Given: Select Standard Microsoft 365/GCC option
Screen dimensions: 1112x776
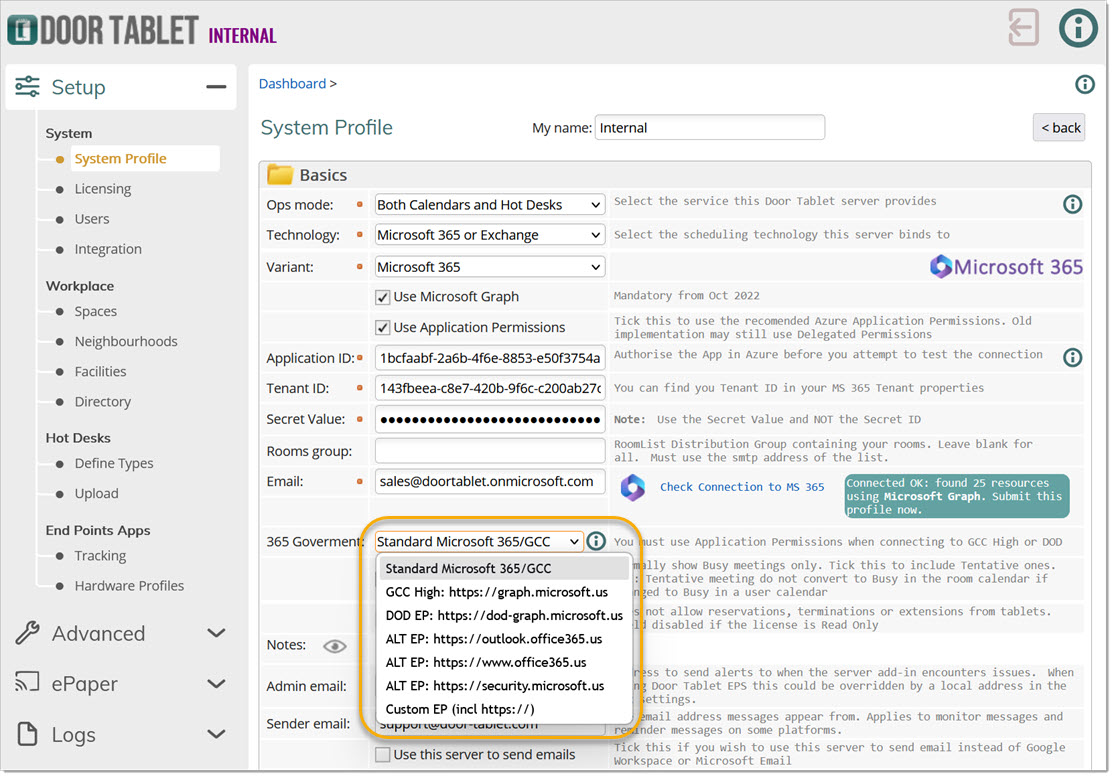Looking at the screenshot, I should click(504, 568).
